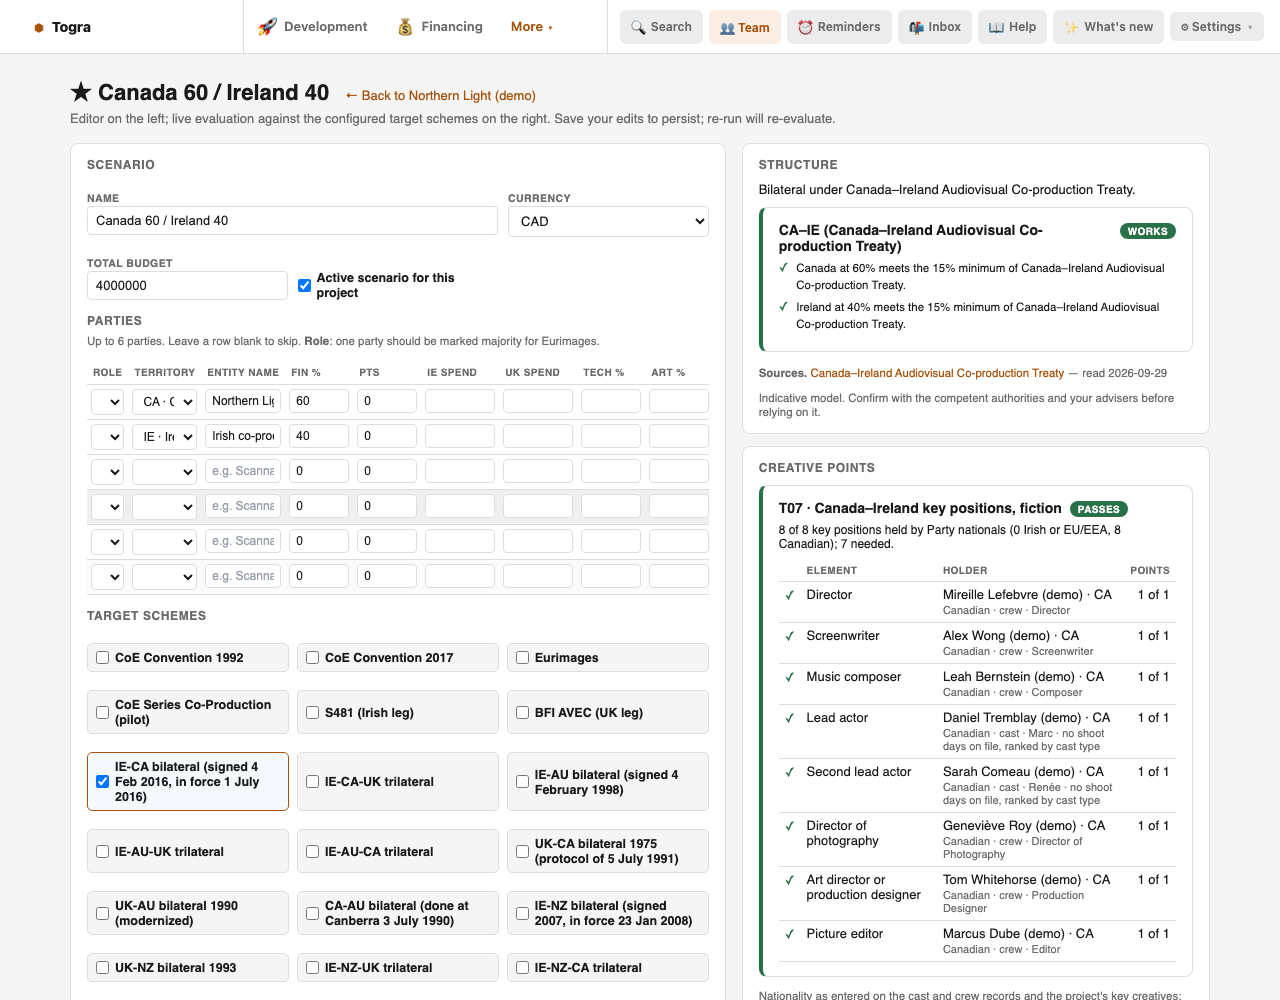1280x1000 pixels.
Task: Open the Help page
Action: [1012, 27]
